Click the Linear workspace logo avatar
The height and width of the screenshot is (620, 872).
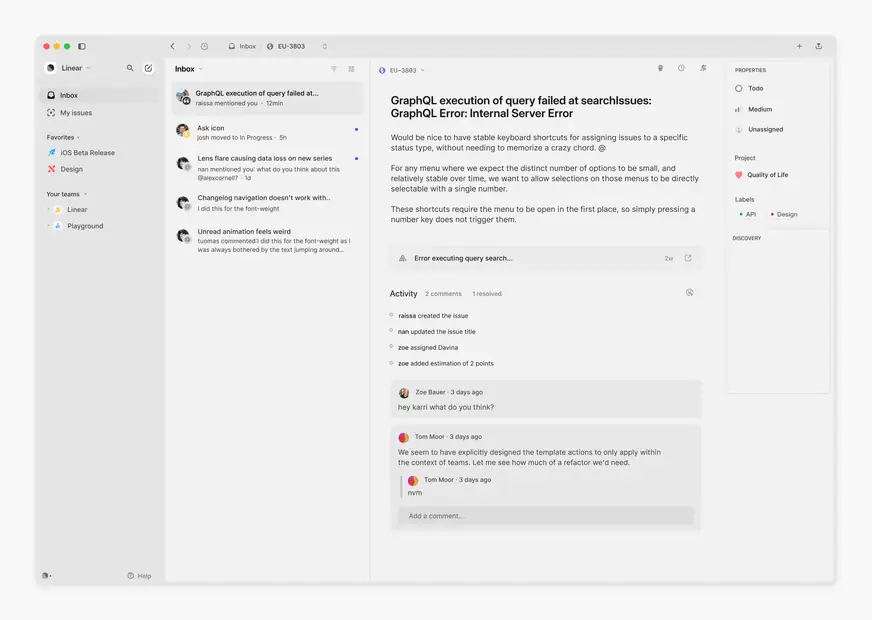point(51,68)
